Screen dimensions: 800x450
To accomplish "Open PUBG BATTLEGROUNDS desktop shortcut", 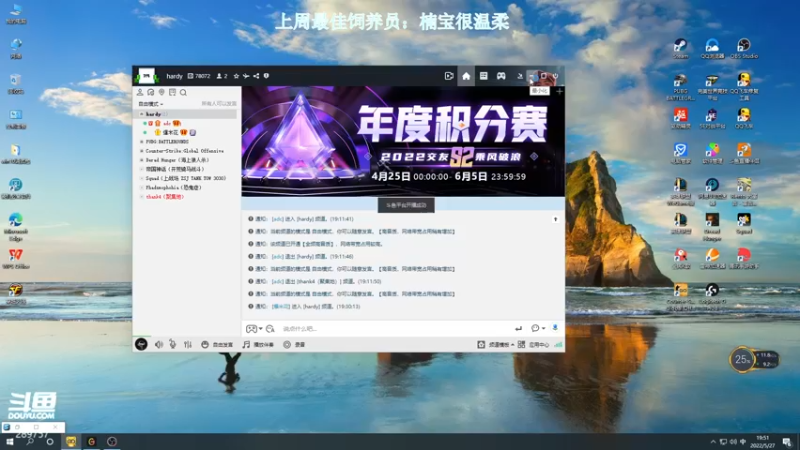I will 681,87.
